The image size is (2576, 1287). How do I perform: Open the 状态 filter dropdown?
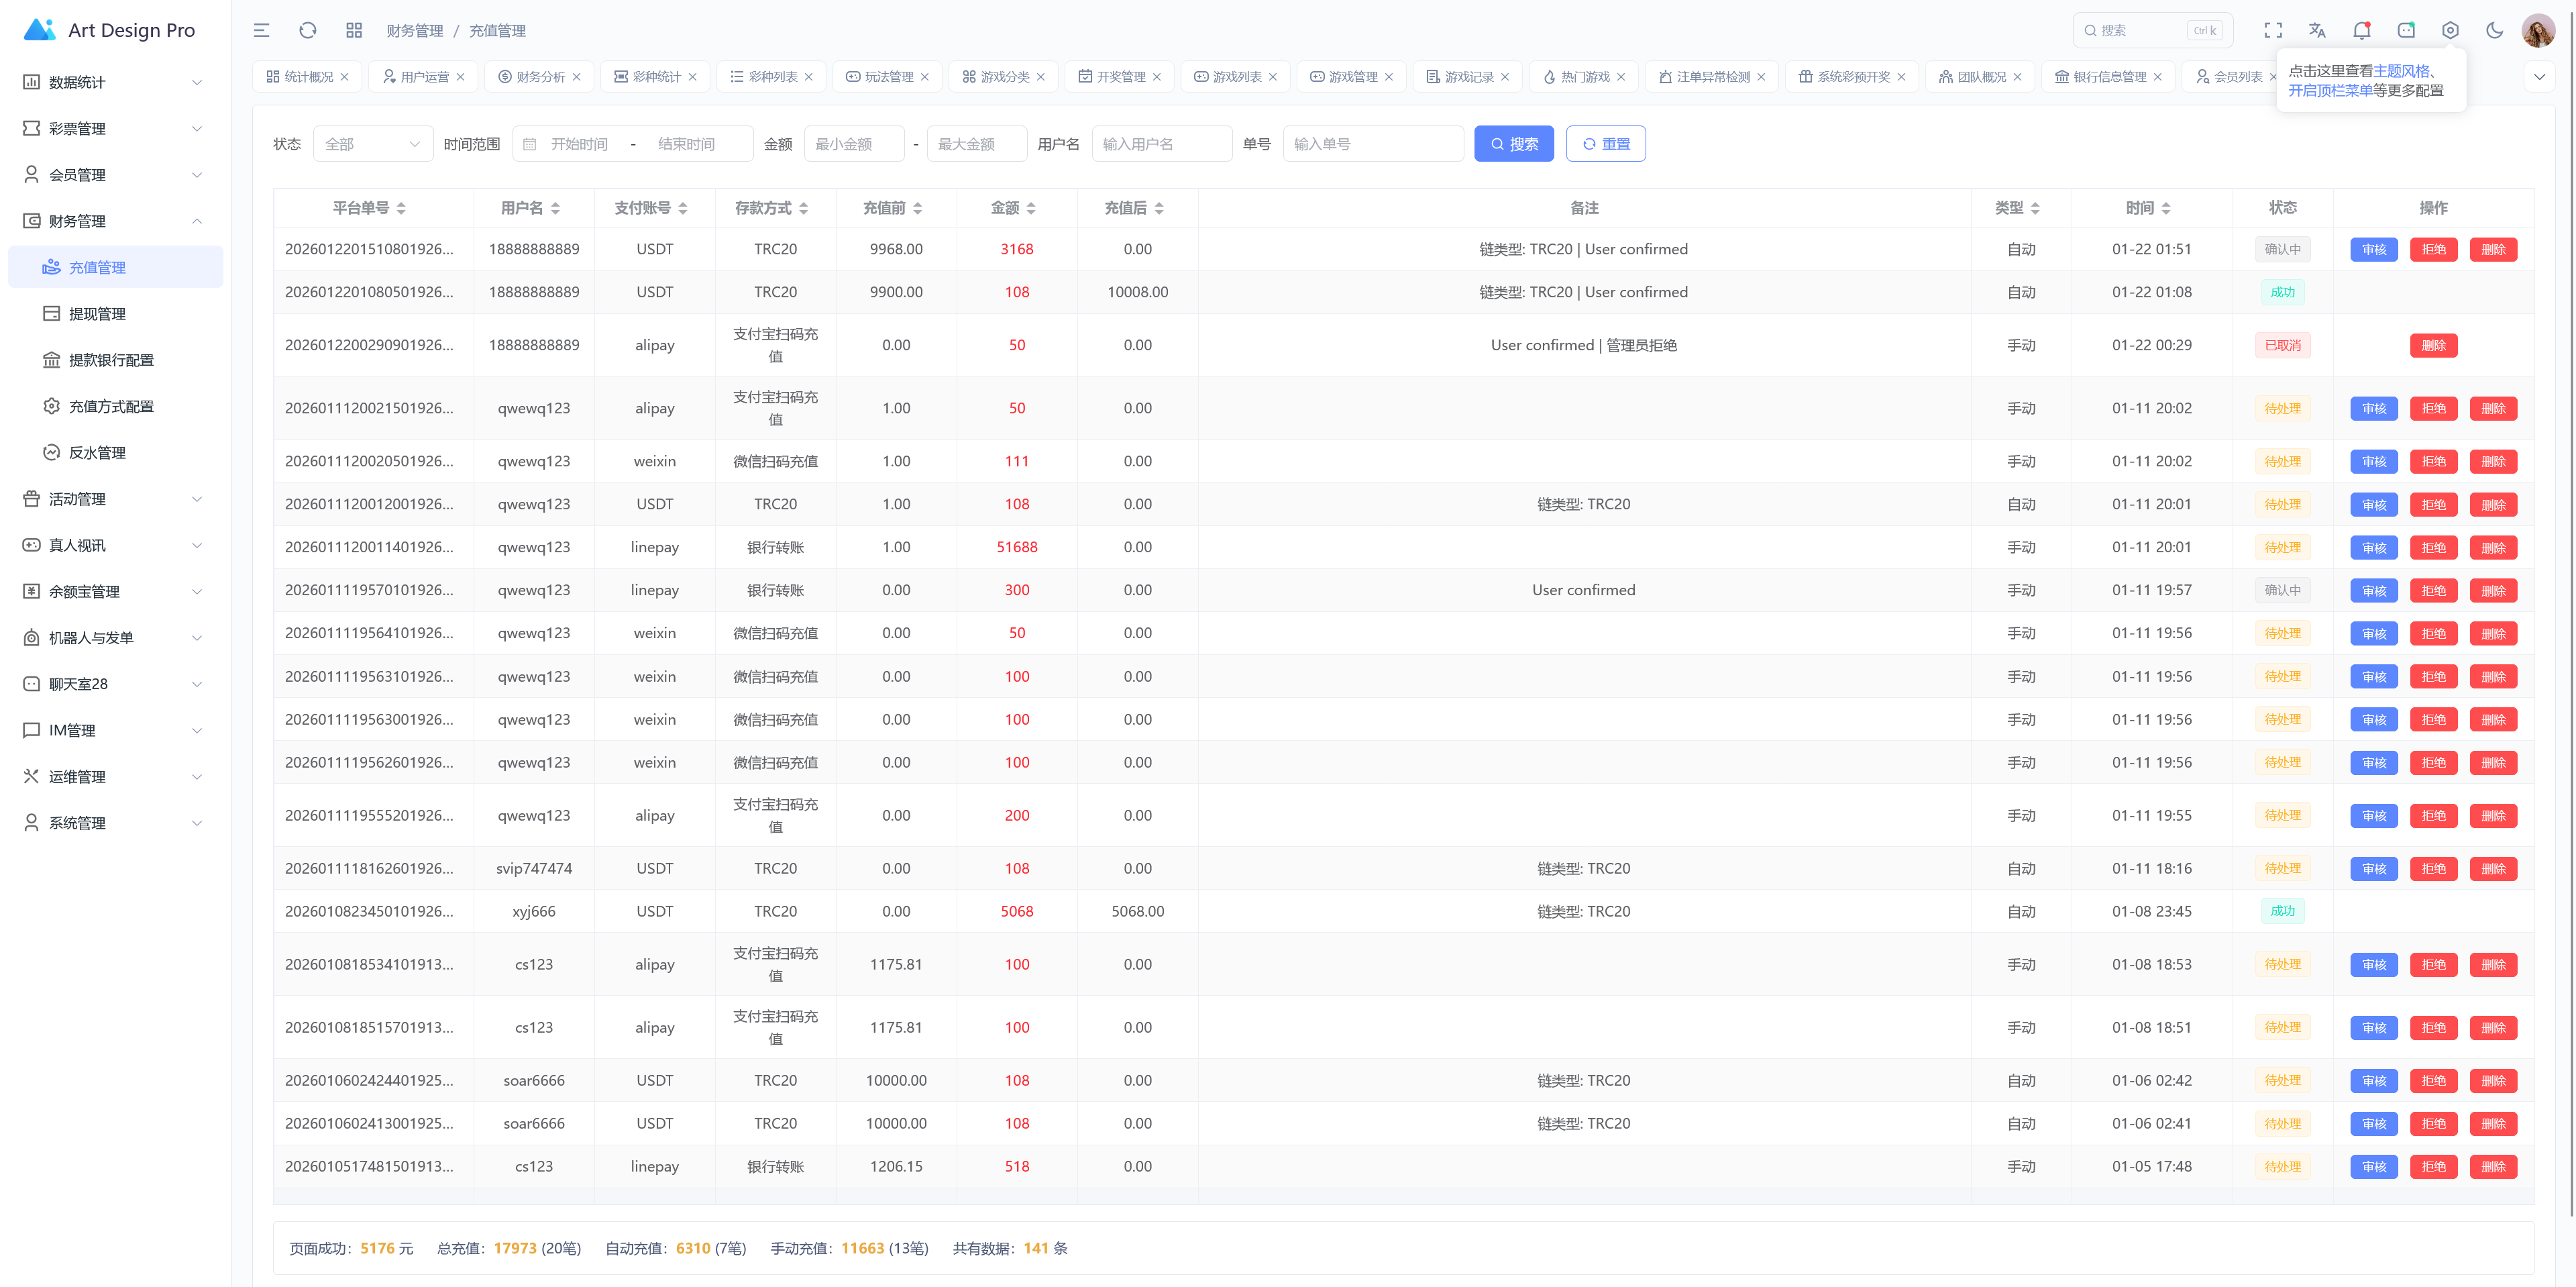tap(372, 144)
